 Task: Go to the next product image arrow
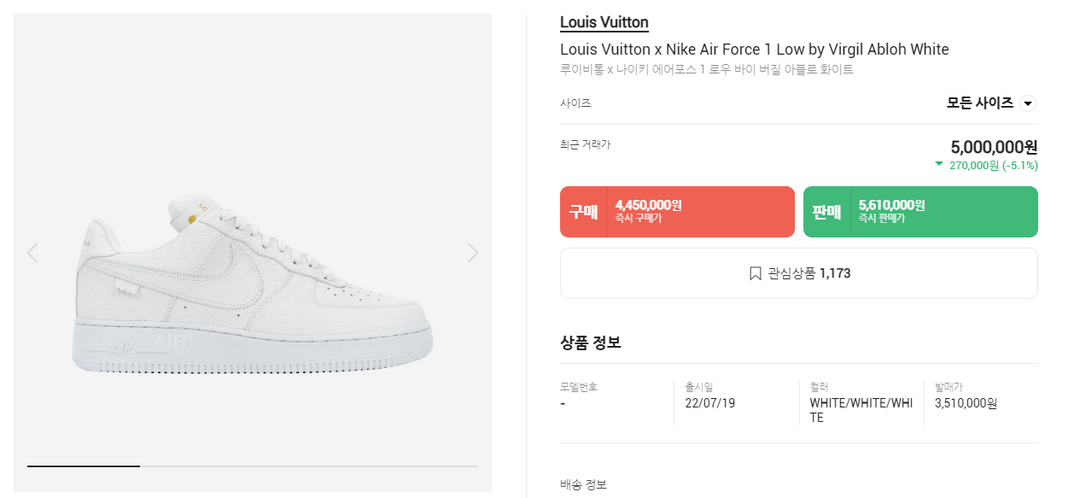click(x=473, y=253)
